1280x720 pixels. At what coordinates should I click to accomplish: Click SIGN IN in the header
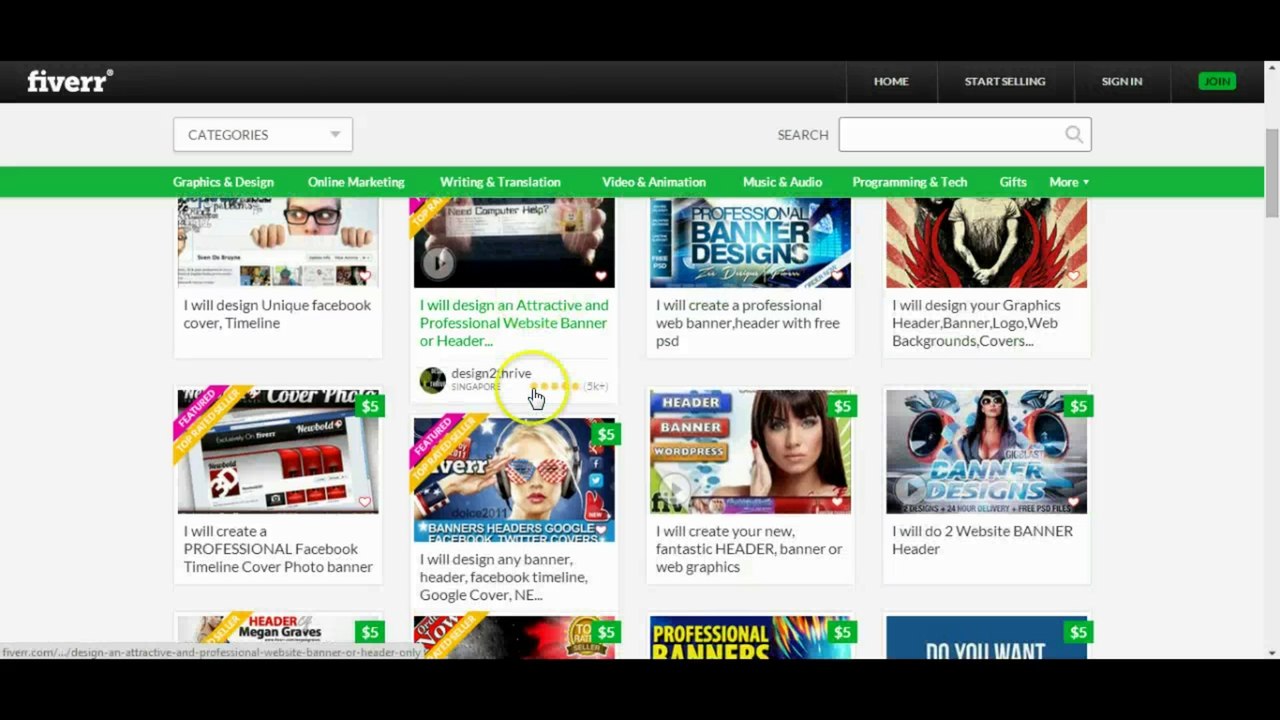tap(1122, 81)
